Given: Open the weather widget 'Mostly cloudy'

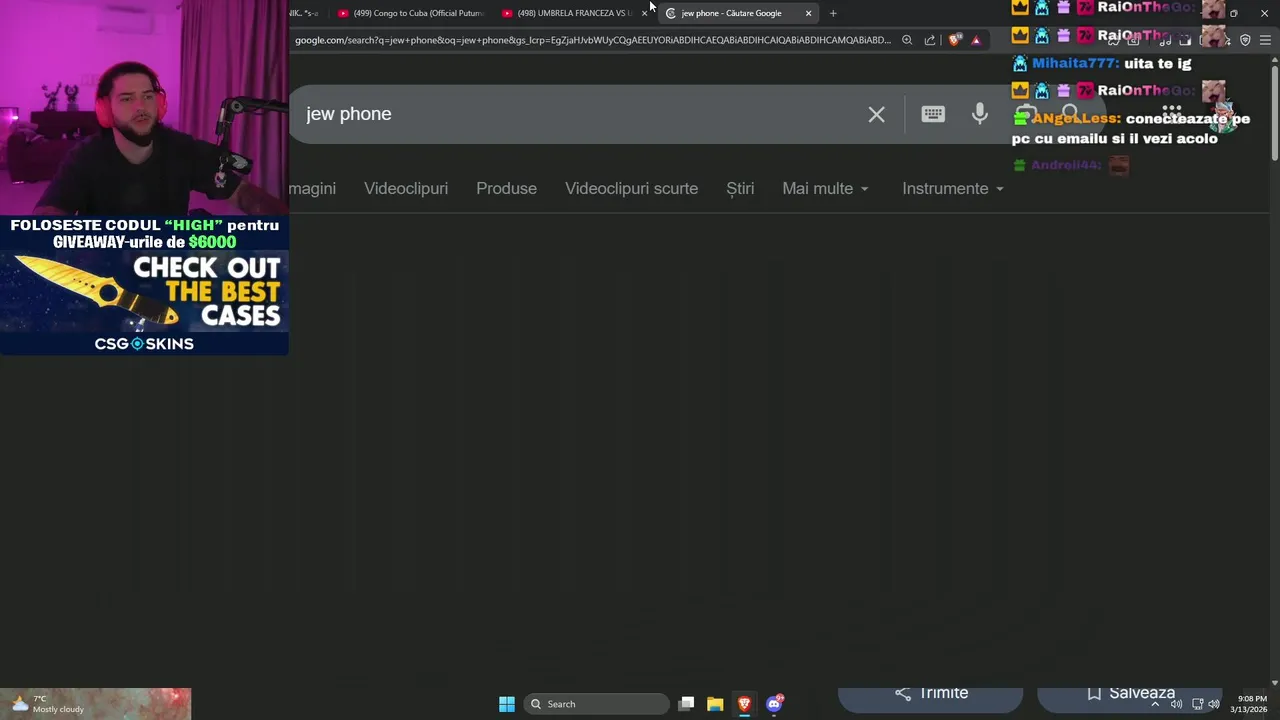Looking at the screenshot, I should 49,704.
